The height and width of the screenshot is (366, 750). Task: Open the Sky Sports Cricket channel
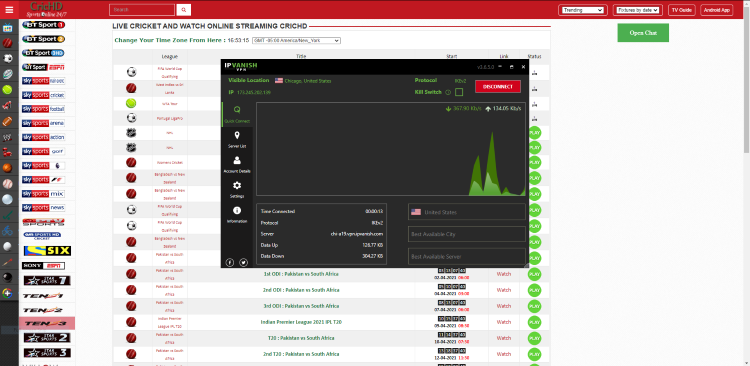[44, 95]
